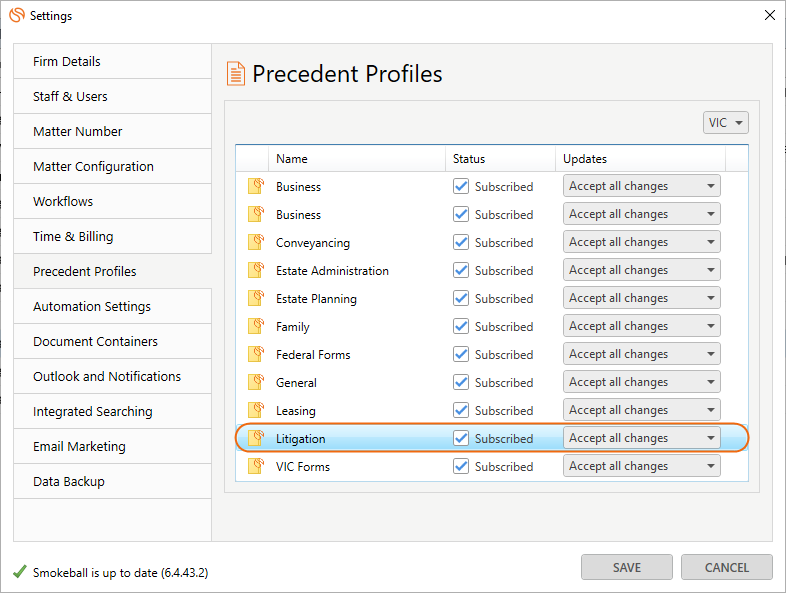The width and height of the screenshot is (786, 593).
Task: Open Updates dropdown for Family
Action: click(642, 326)
